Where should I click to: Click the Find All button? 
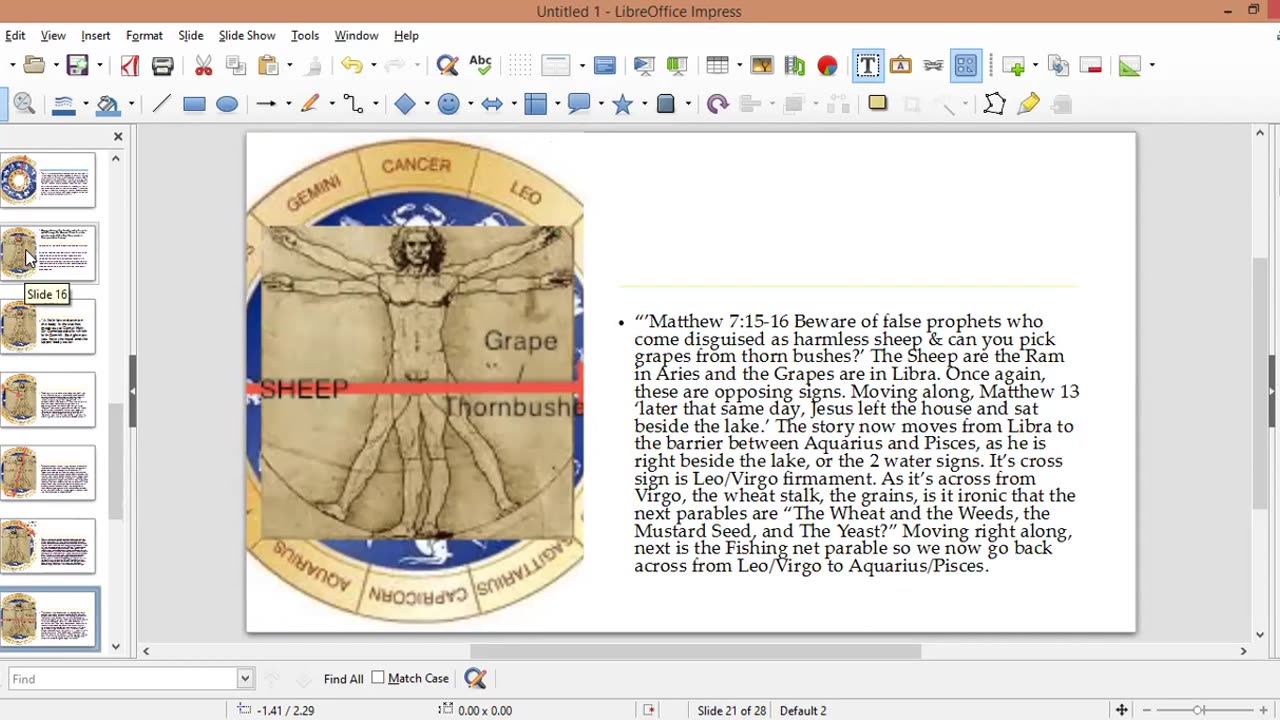click(x=343, y=679)
